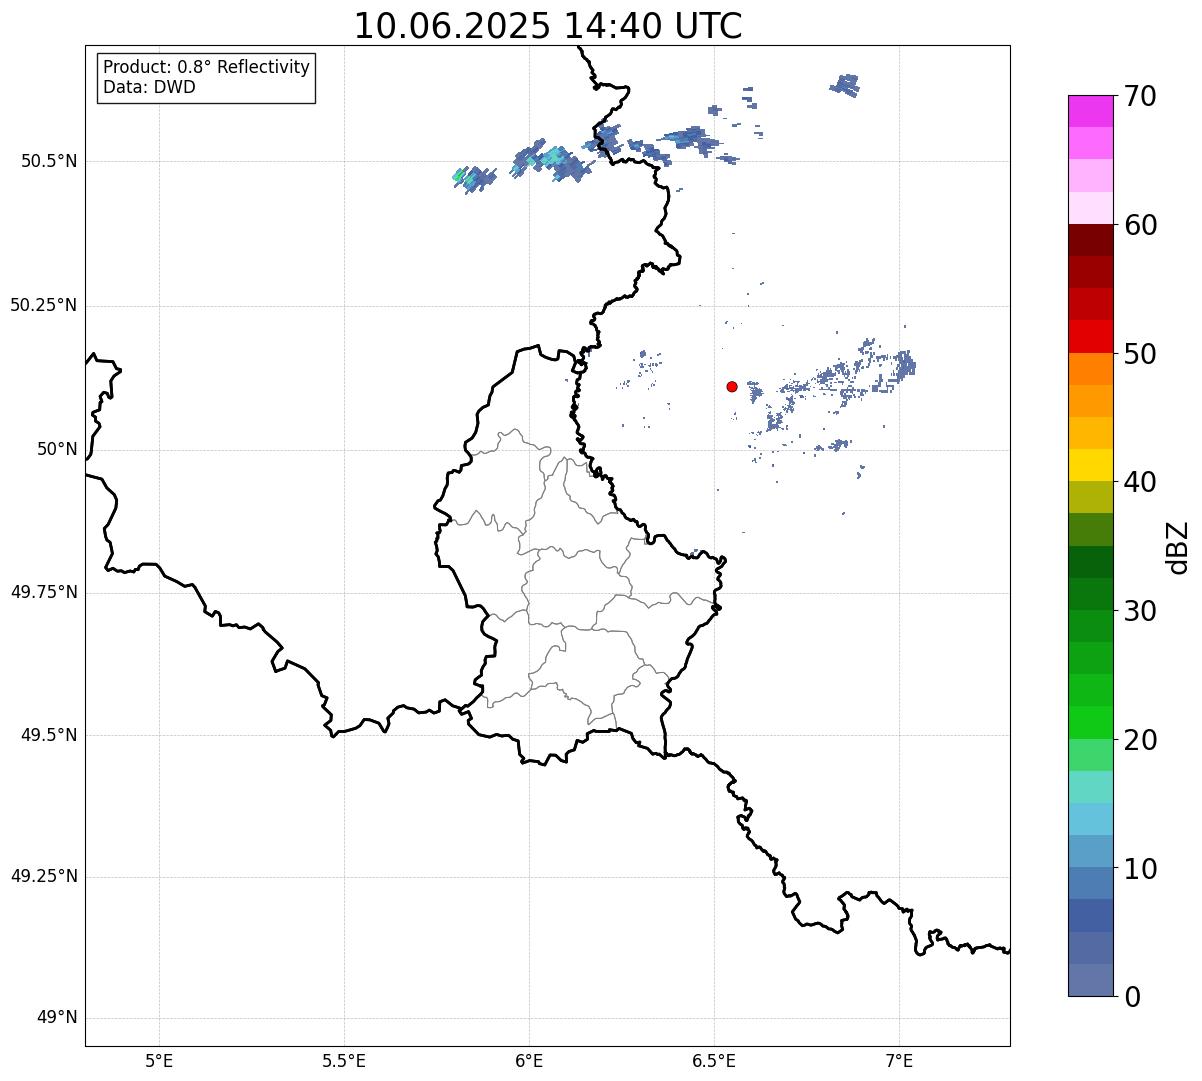The width and height of the screenshot is (1202, 1081).
Task: Click the yellow colorbar swatch near 40
Action: pyautogui.click(x=1090, y=465)
